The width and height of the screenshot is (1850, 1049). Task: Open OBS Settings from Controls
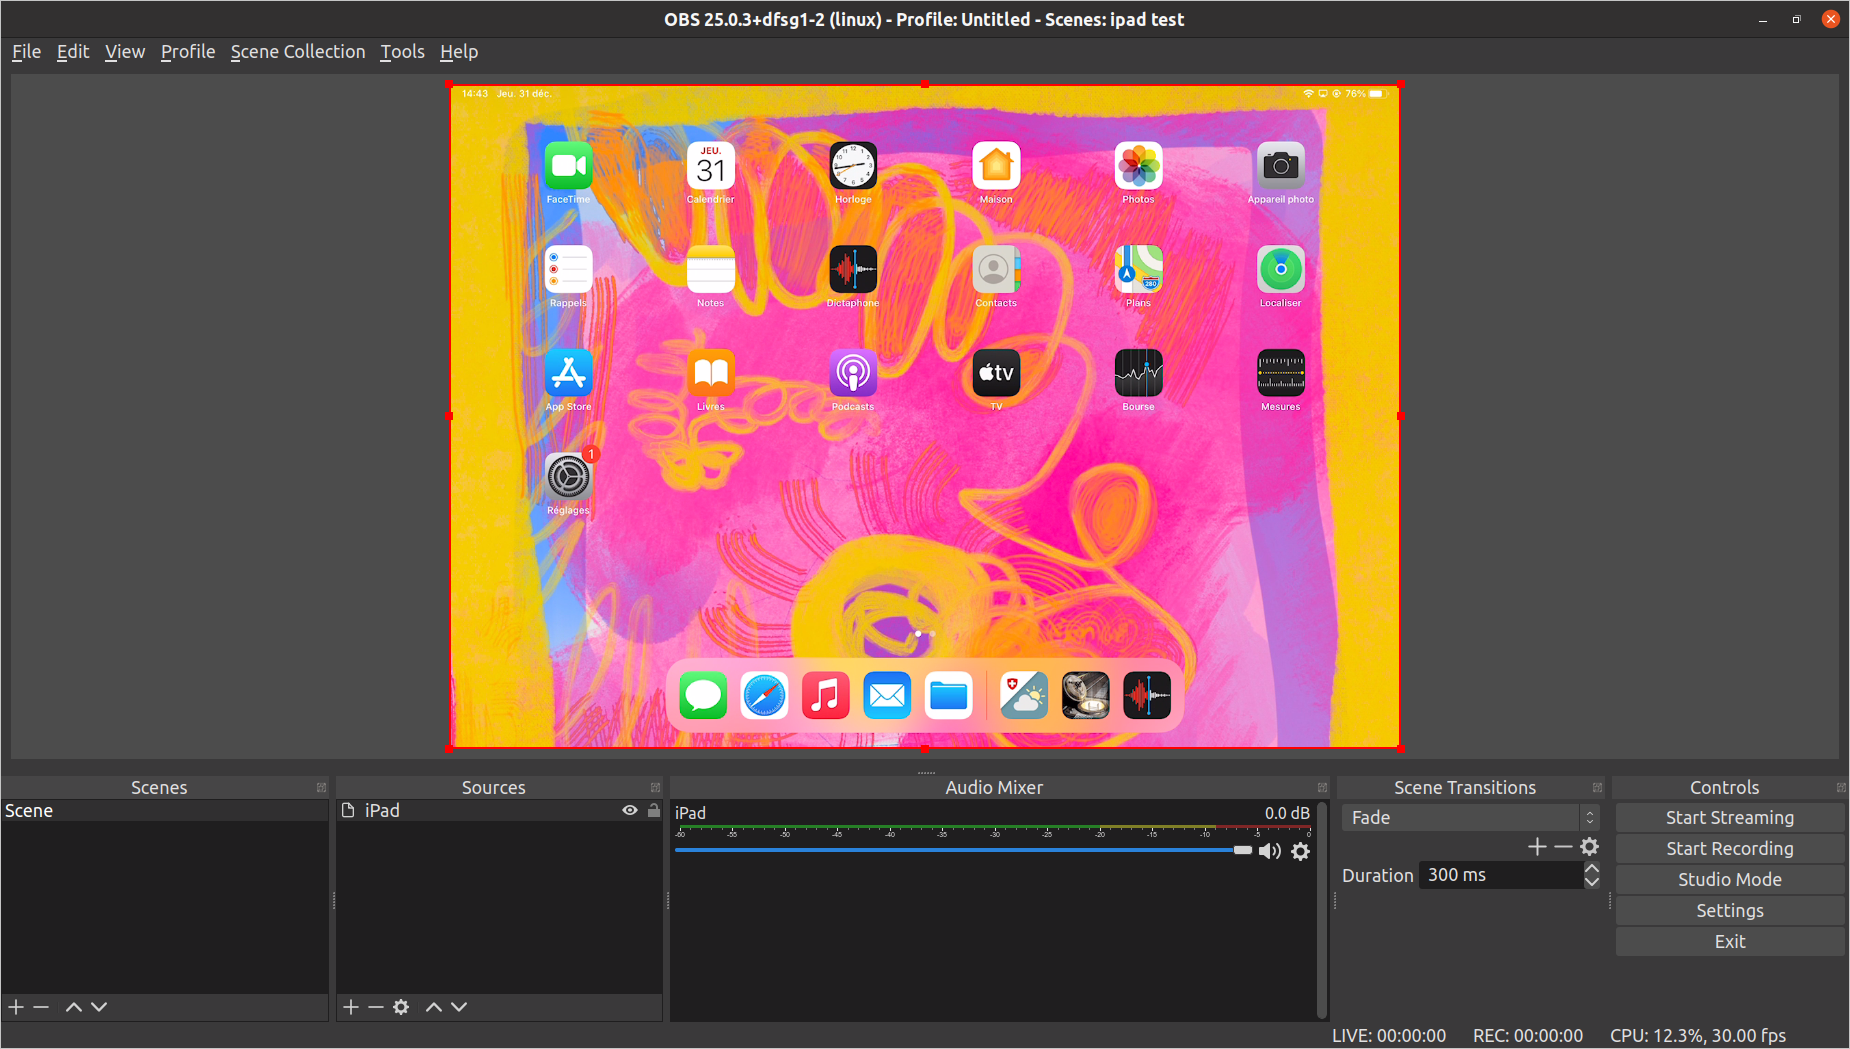point(1730,911)
